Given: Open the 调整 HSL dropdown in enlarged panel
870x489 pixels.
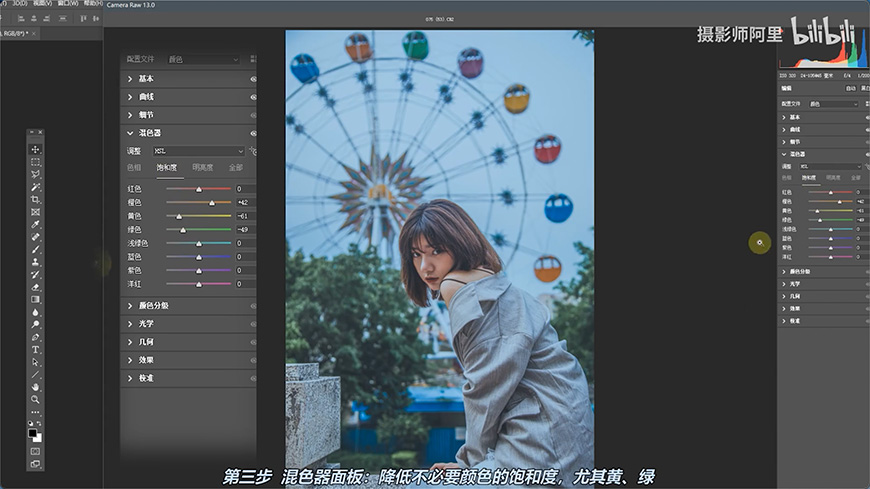Looking at the screenshot, I should click(199, 151).
